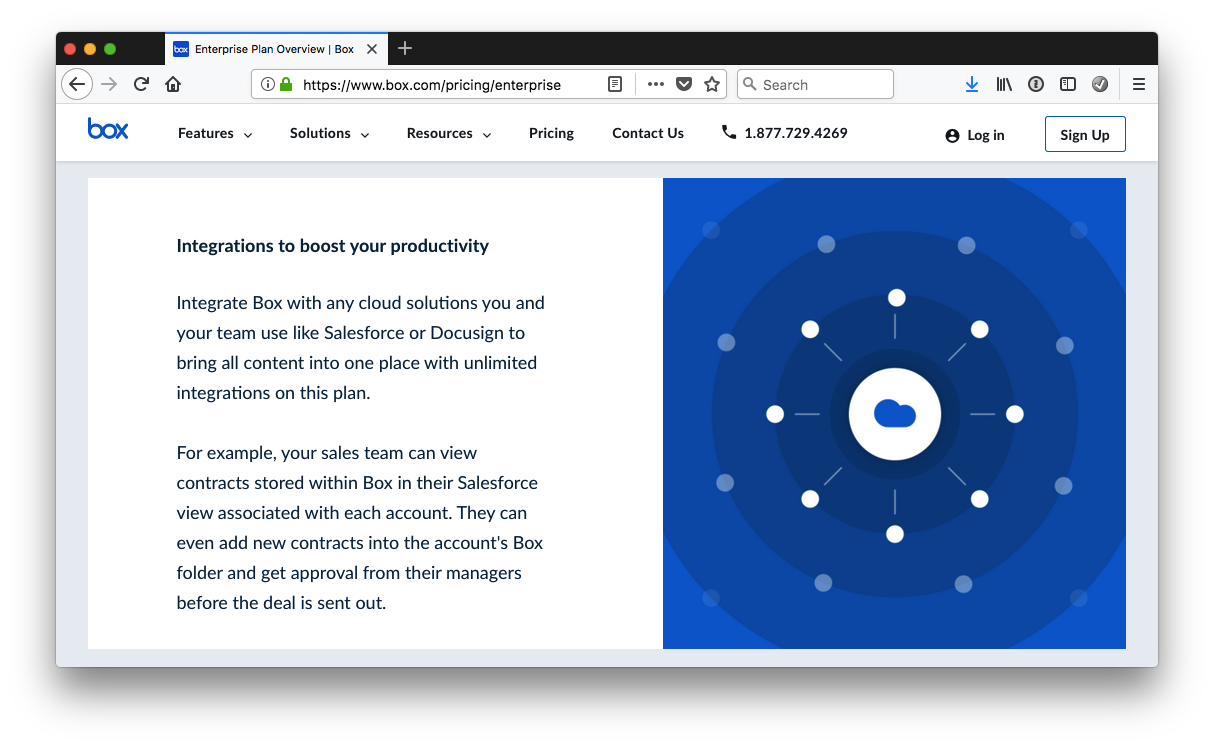Close the Enterprise Plan Overview tab
This screenshot has height=747, width=1214.
pos(372,49)
